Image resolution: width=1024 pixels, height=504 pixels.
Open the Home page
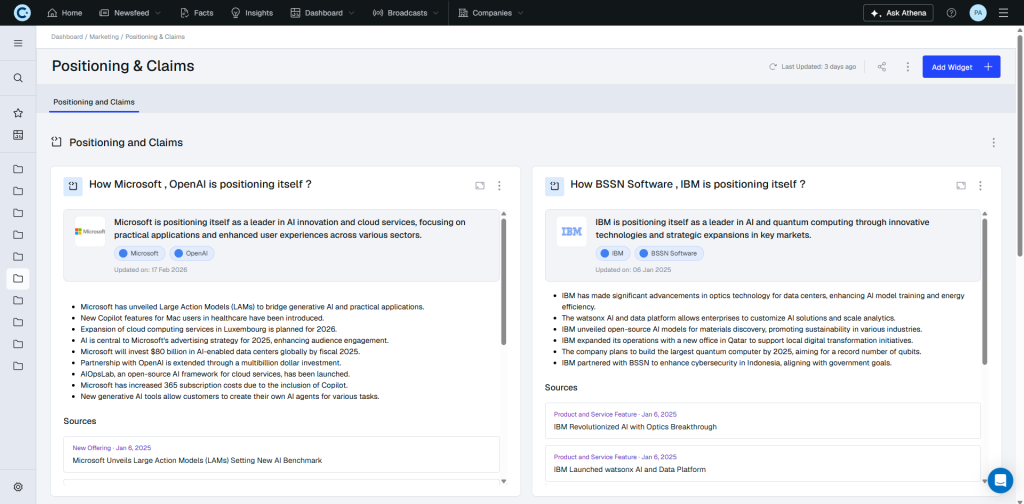[x=65, y=13]
